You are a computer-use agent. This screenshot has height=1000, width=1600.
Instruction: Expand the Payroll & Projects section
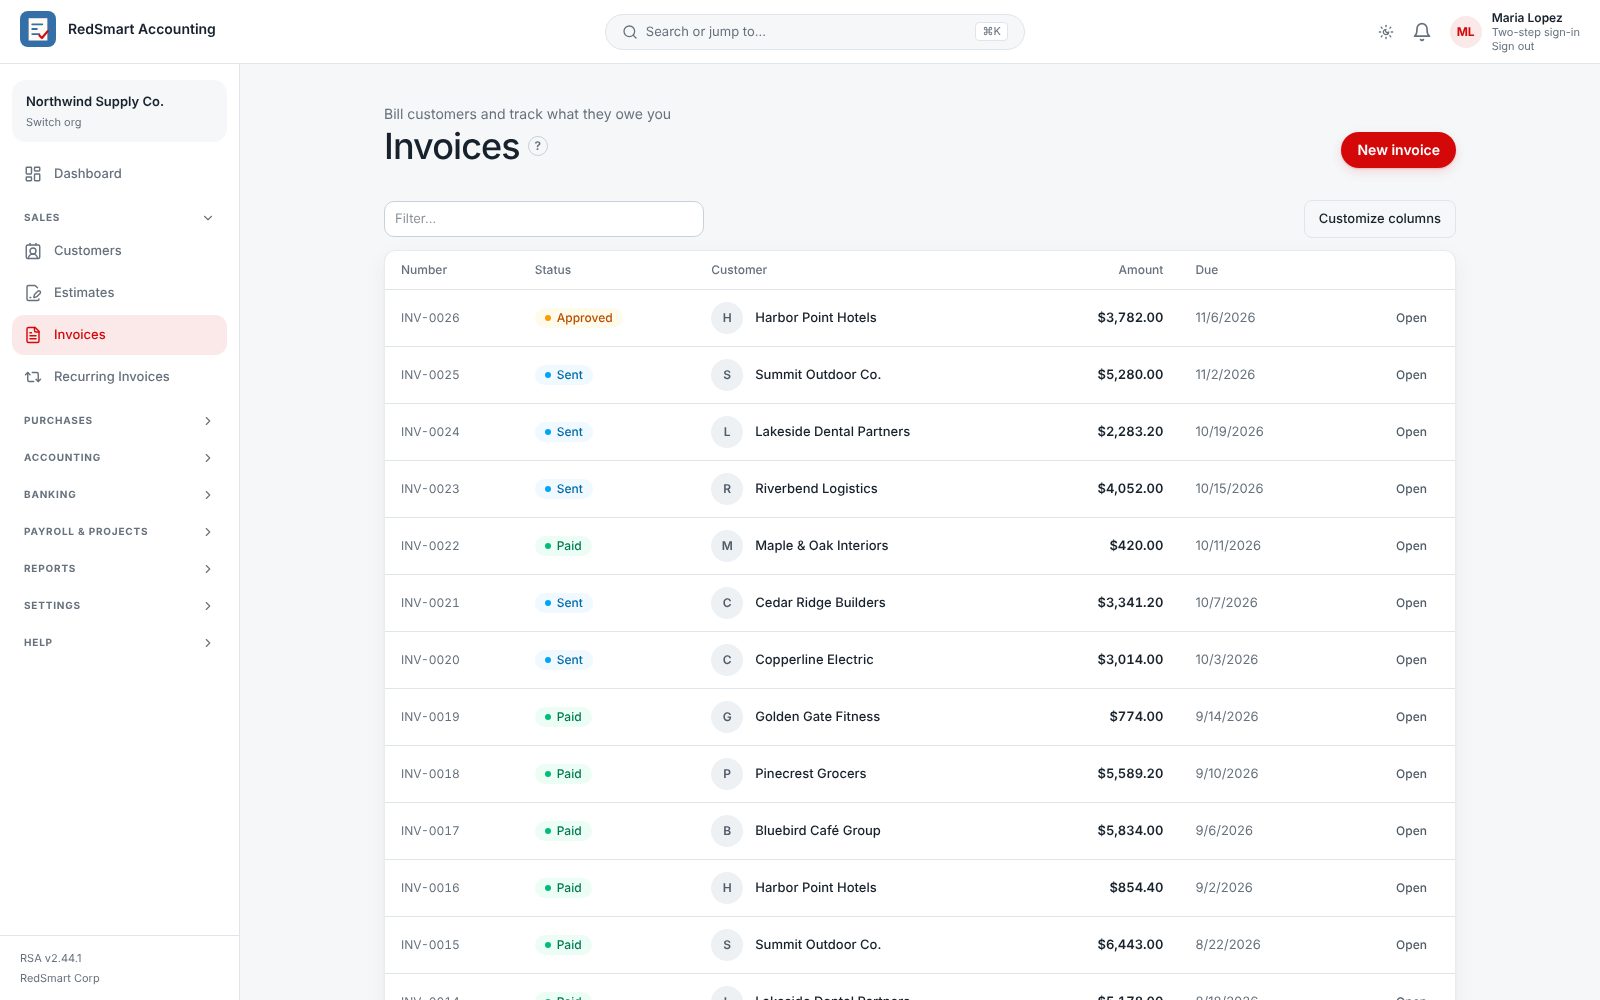[119, 532]
